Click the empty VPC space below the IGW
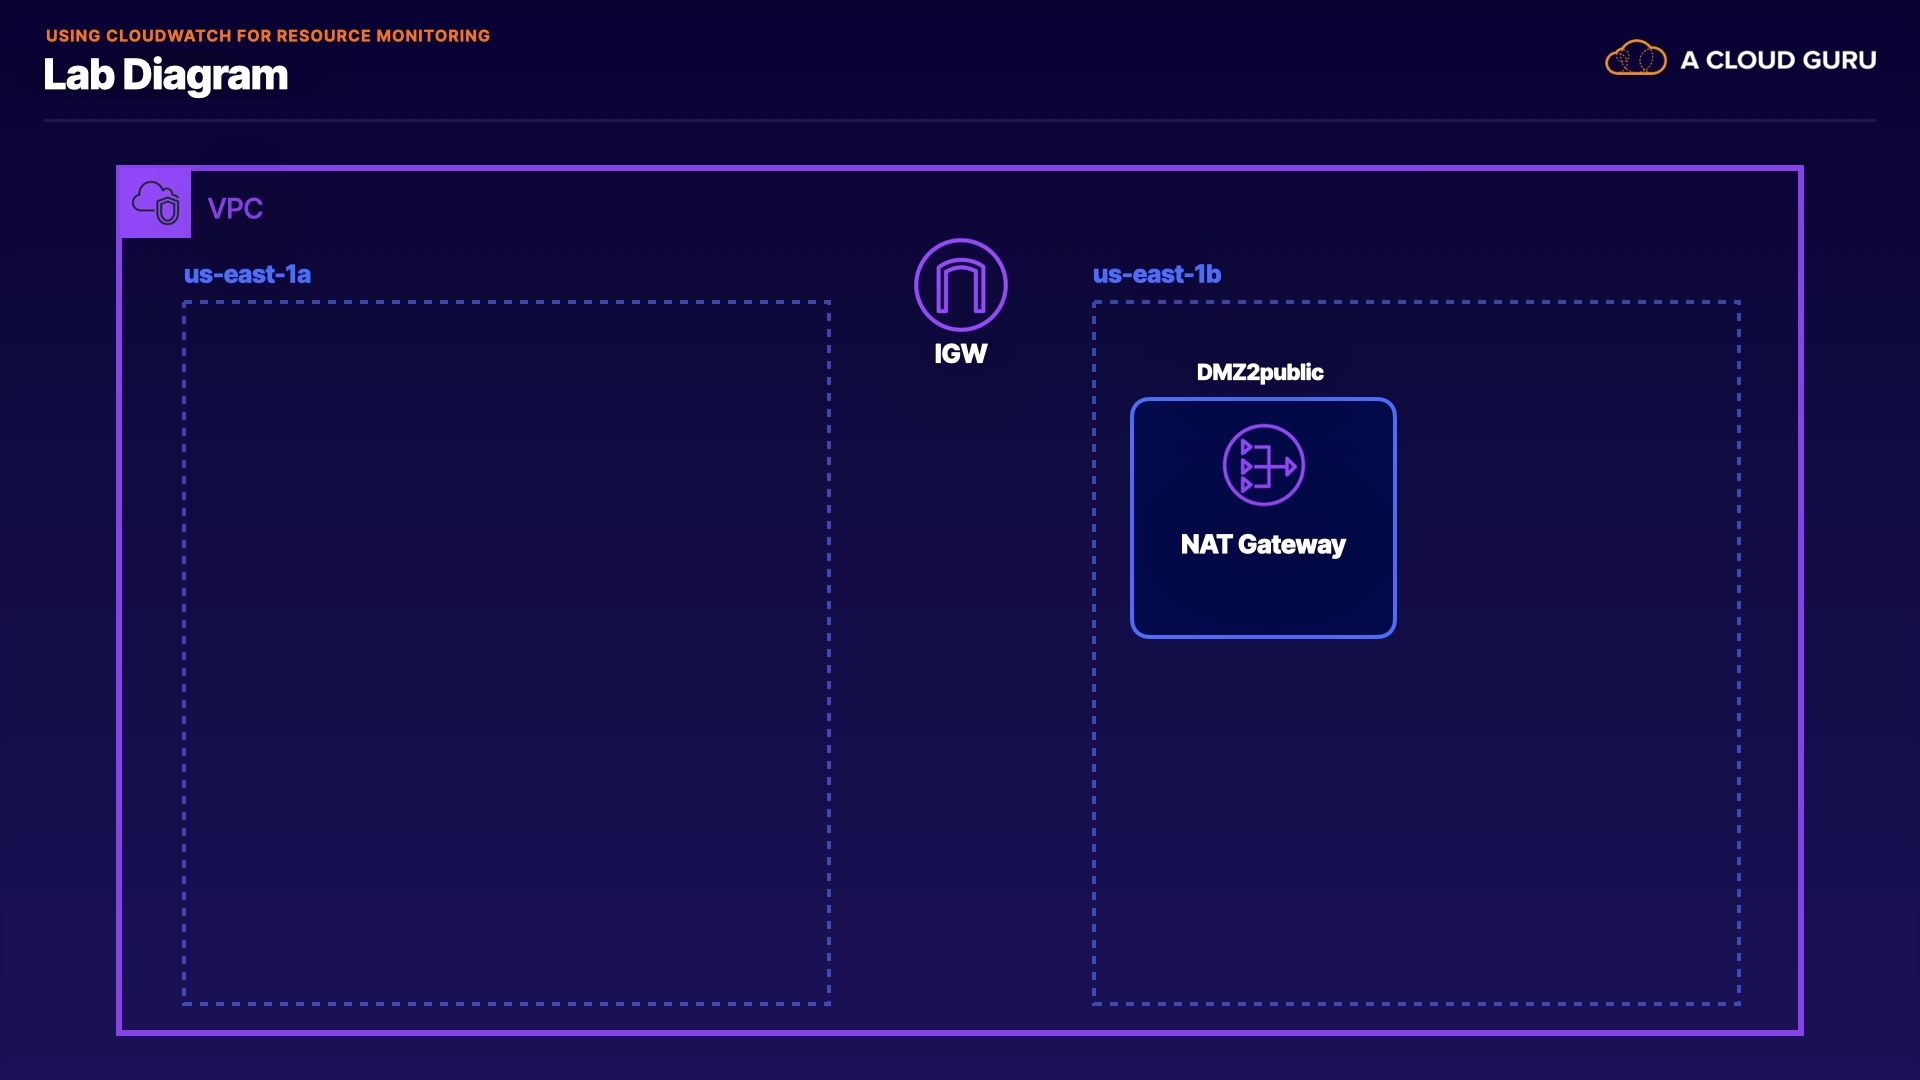Screen dimensions: 1920x1080 pos(960,650)
